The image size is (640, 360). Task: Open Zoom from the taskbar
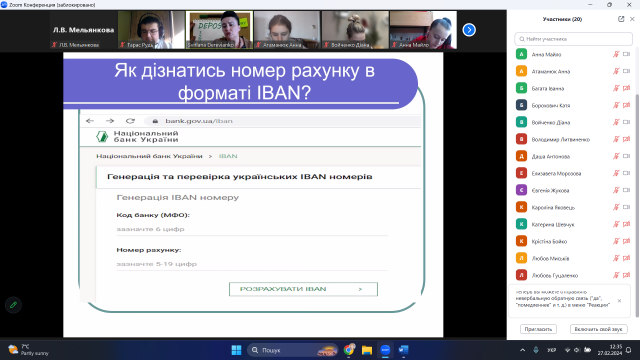point(385,350)
